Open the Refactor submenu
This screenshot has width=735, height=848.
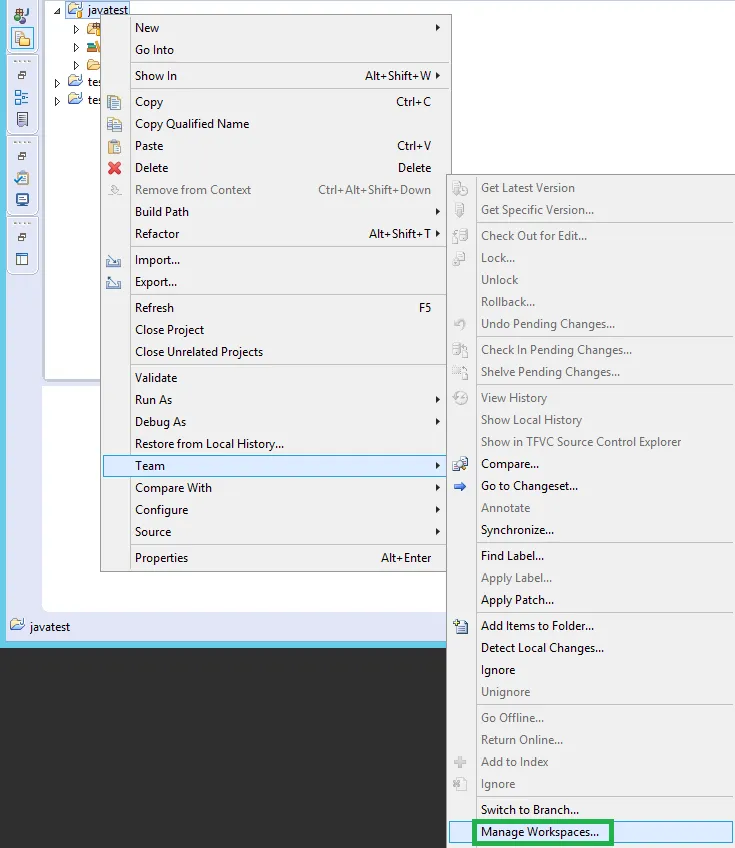click(274, 234)
